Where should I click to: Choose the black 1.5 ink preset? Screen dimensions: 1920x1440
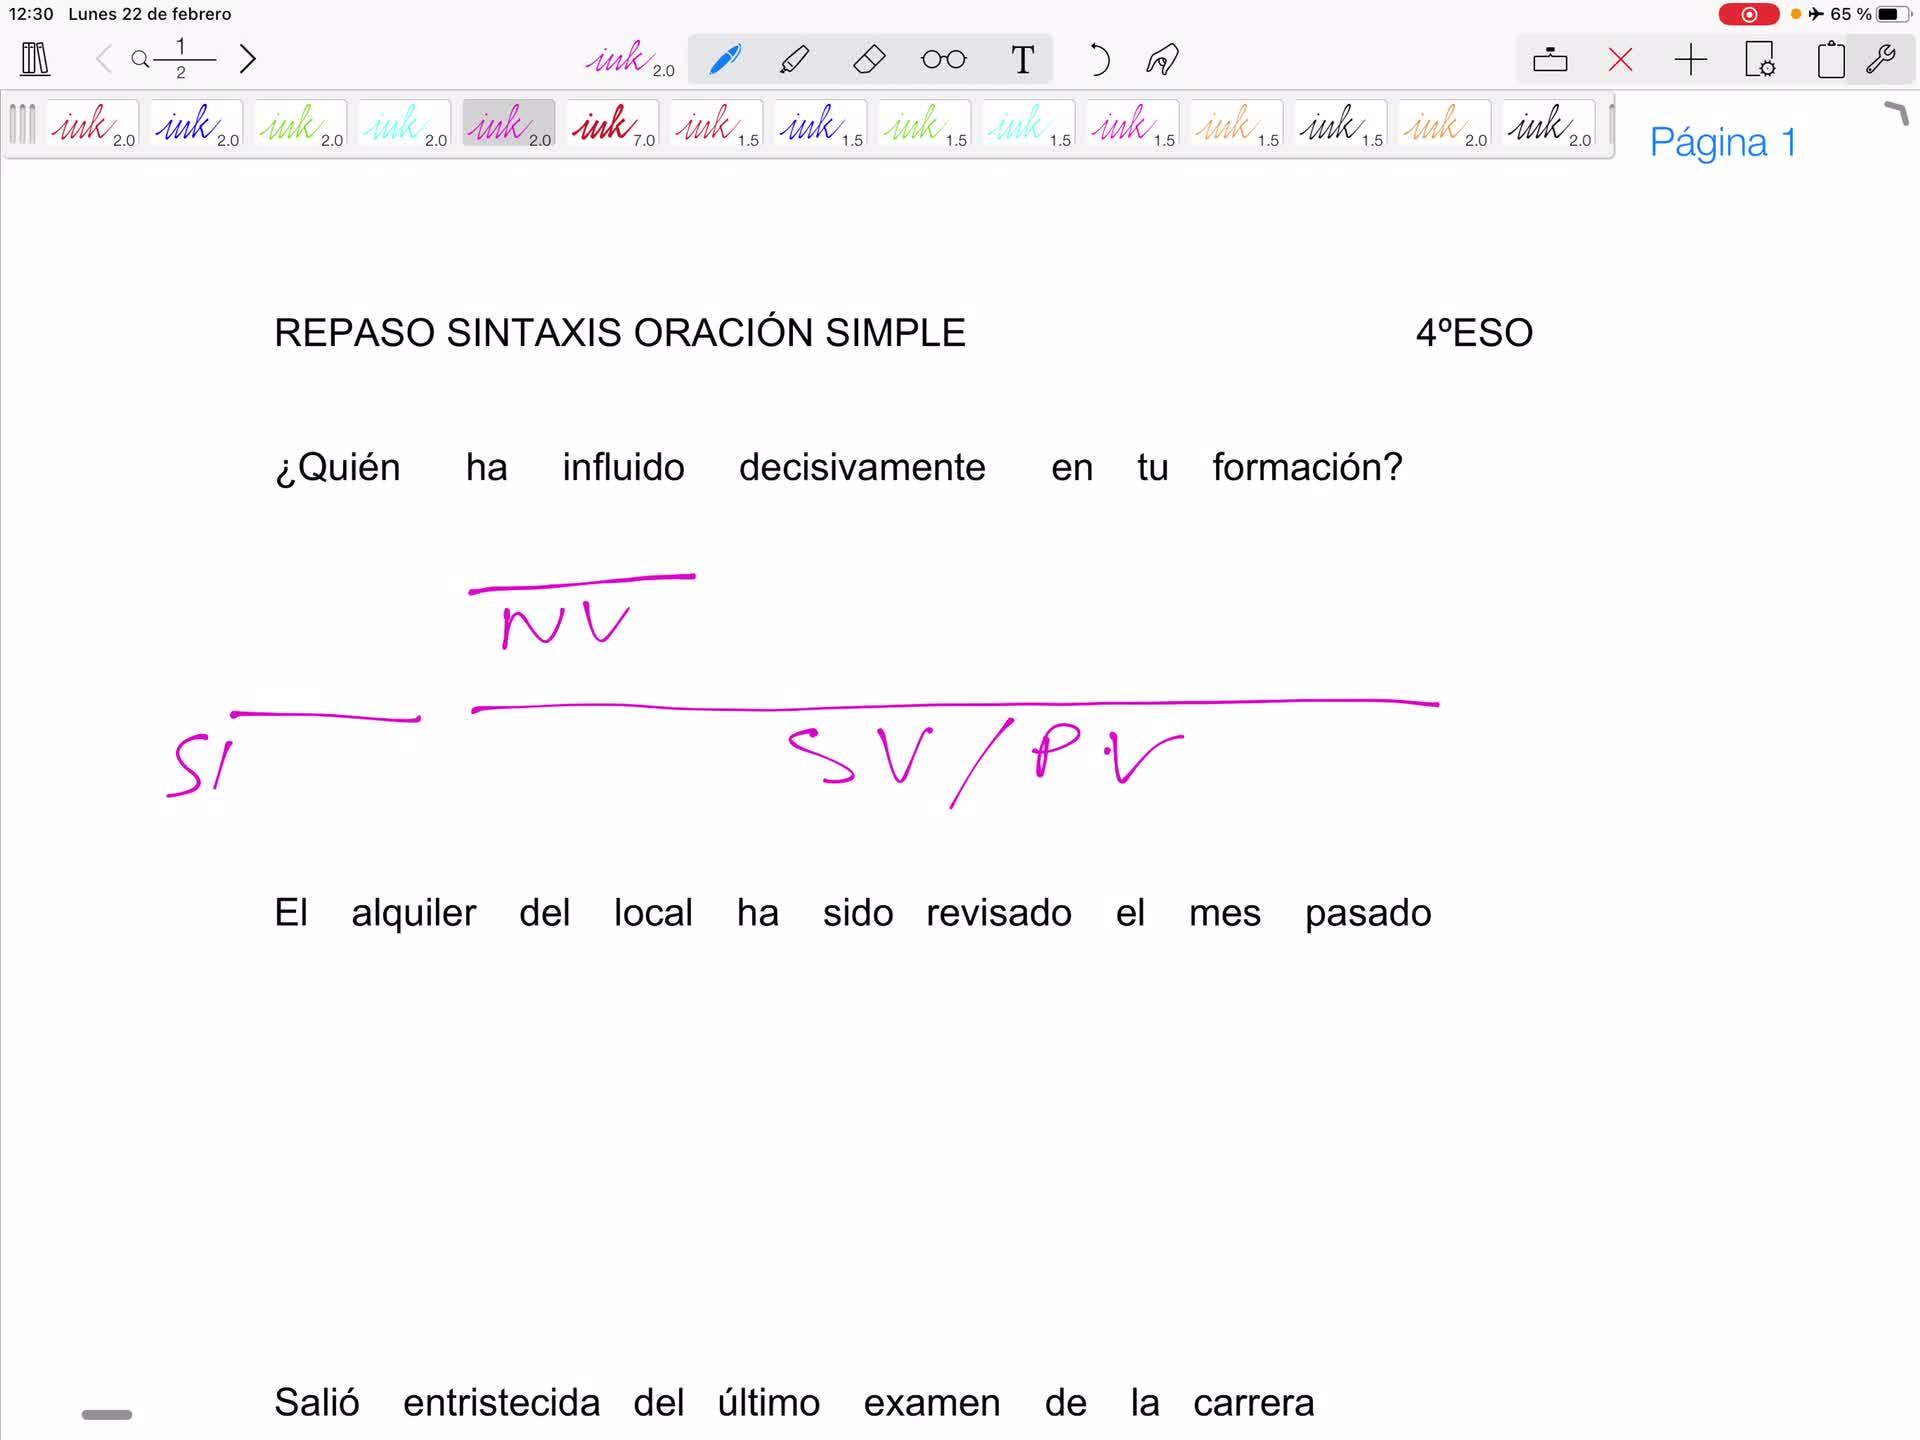click(1340, 126)
